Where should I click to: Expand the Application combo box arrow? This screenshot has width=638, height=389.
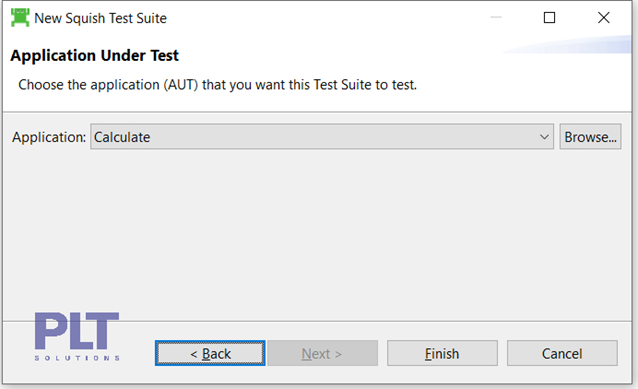(544, 137)
